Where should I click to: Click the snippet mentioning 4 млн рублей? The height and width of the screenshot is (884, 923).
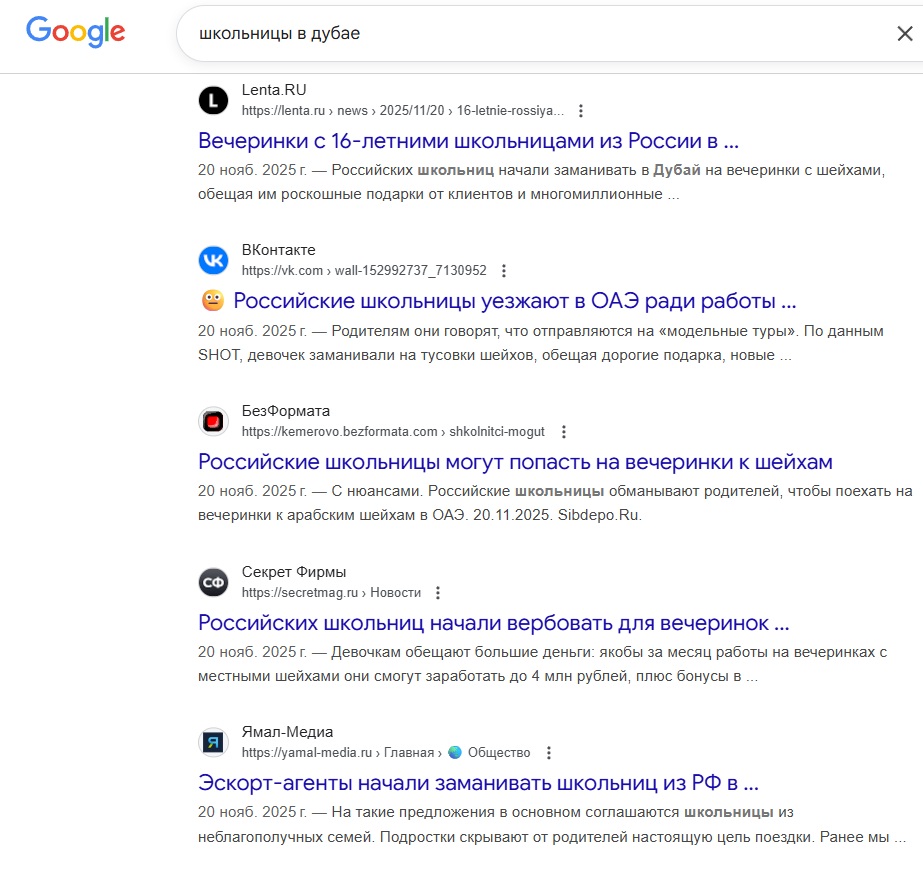coord(542,664)
